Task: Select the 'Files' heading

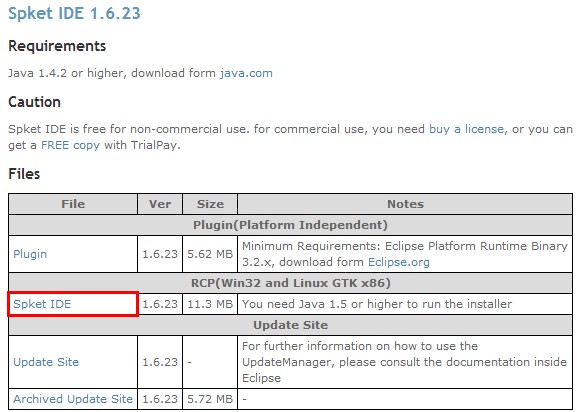Action: point(24,174)
